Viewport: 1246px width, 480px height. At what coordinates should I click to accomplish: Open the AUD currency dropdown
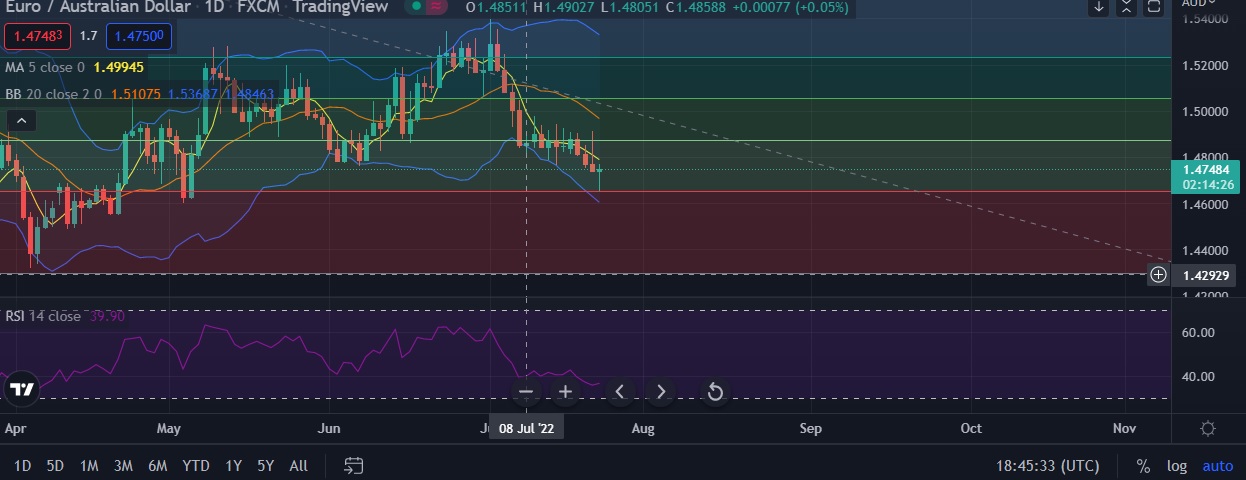pyautogui.click(x=1198, y=3)
